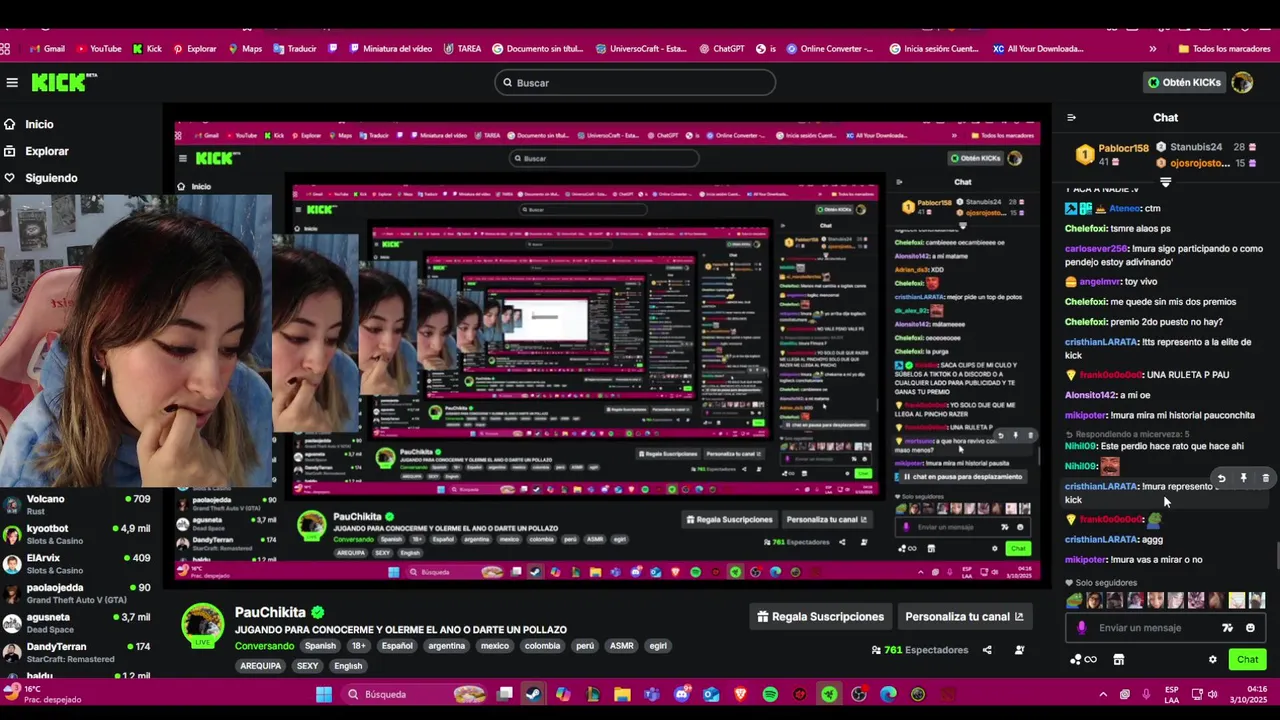
Task: Select the ASMR tag
Action: click(x=622, y=646)
